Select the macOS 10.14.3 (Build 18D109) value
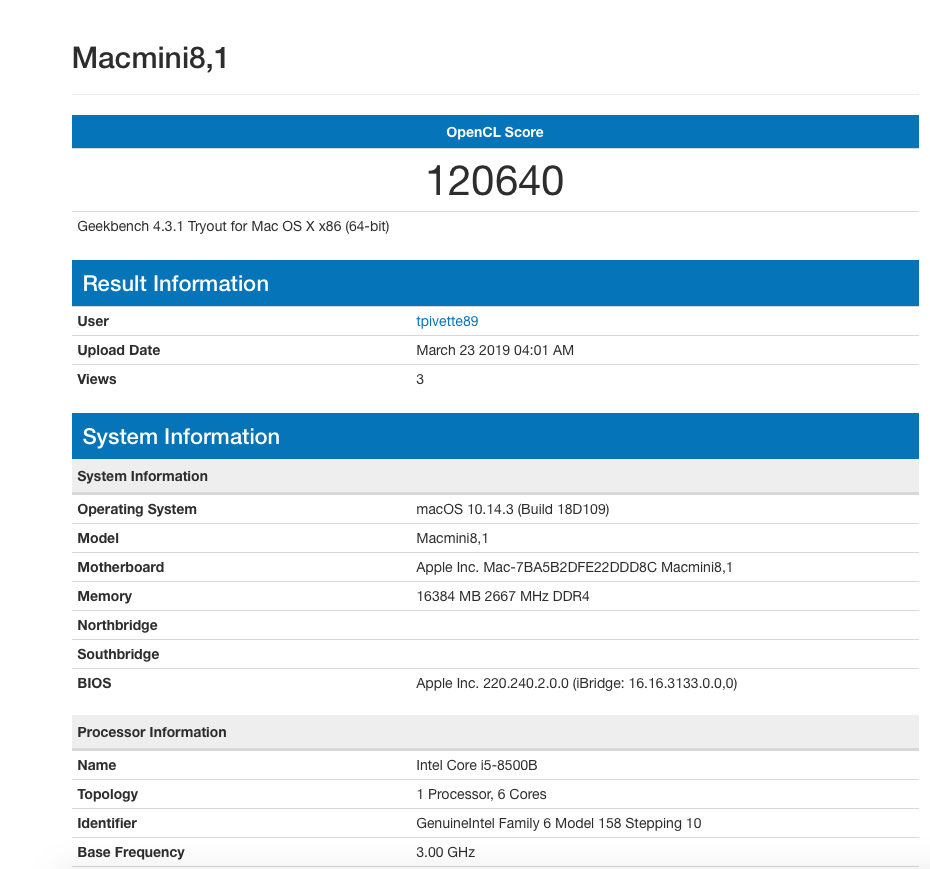This screenshot has width=930, height=869. 512,509
